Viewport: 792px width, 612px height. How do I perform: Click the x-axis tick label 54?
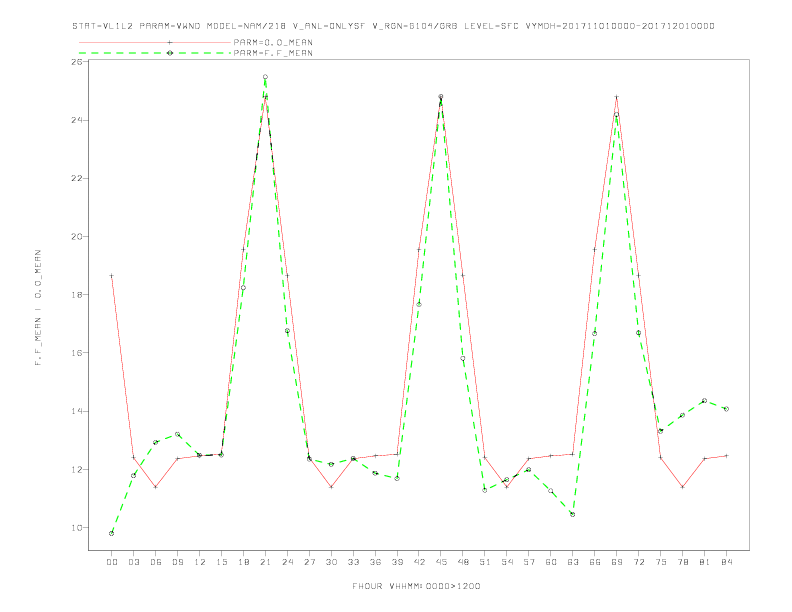pyautogui.click(x=507, y=562)
